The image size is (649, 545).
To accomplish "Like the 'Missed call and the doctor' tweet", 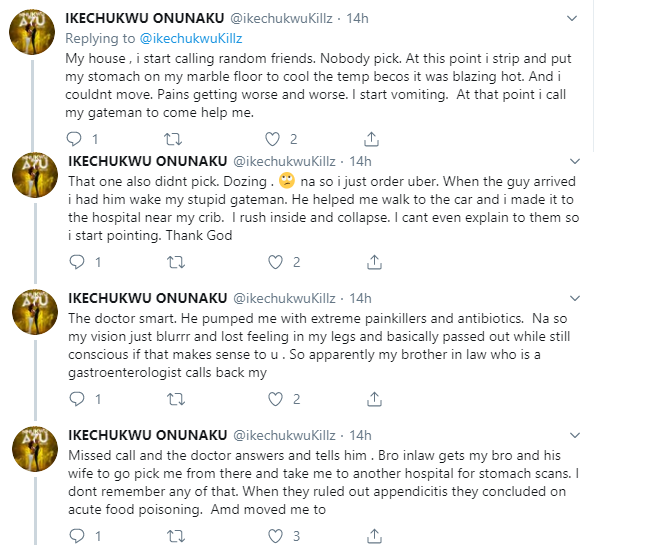I will pyautogui.click(x=275, y=536).
